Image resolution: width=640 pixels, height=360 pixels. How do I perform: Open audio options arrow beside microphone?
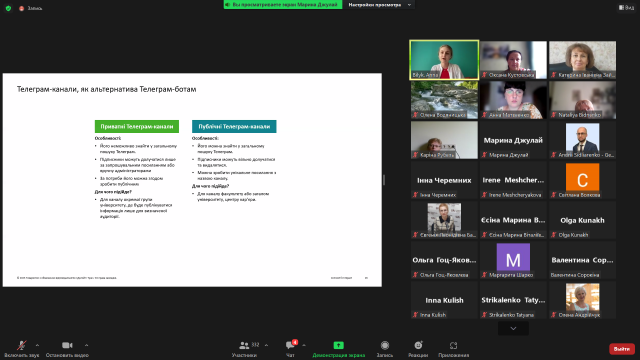(x=37, y=345)
